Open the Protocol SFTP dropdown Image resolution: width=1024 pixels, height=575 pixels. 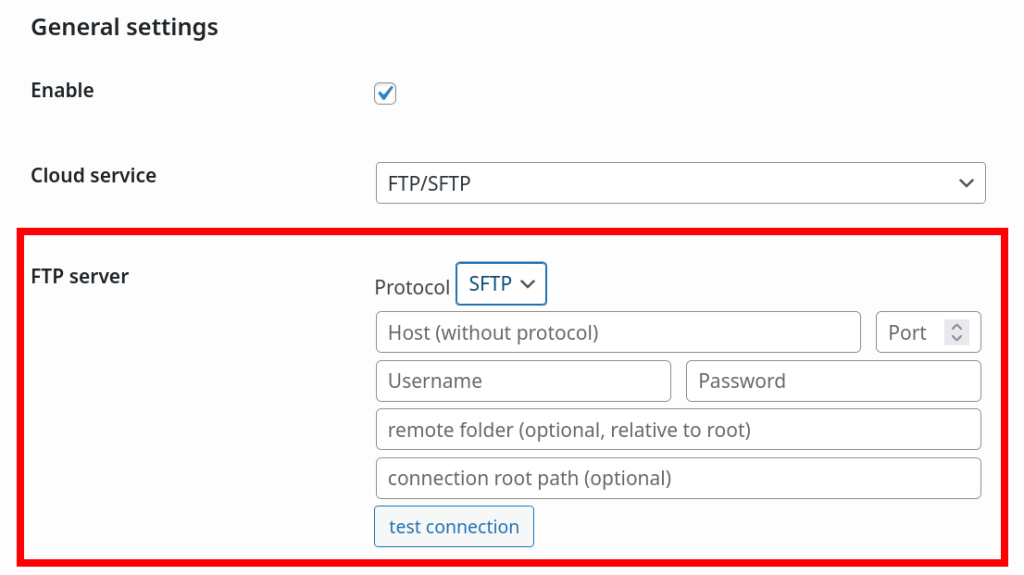[501, 284]
